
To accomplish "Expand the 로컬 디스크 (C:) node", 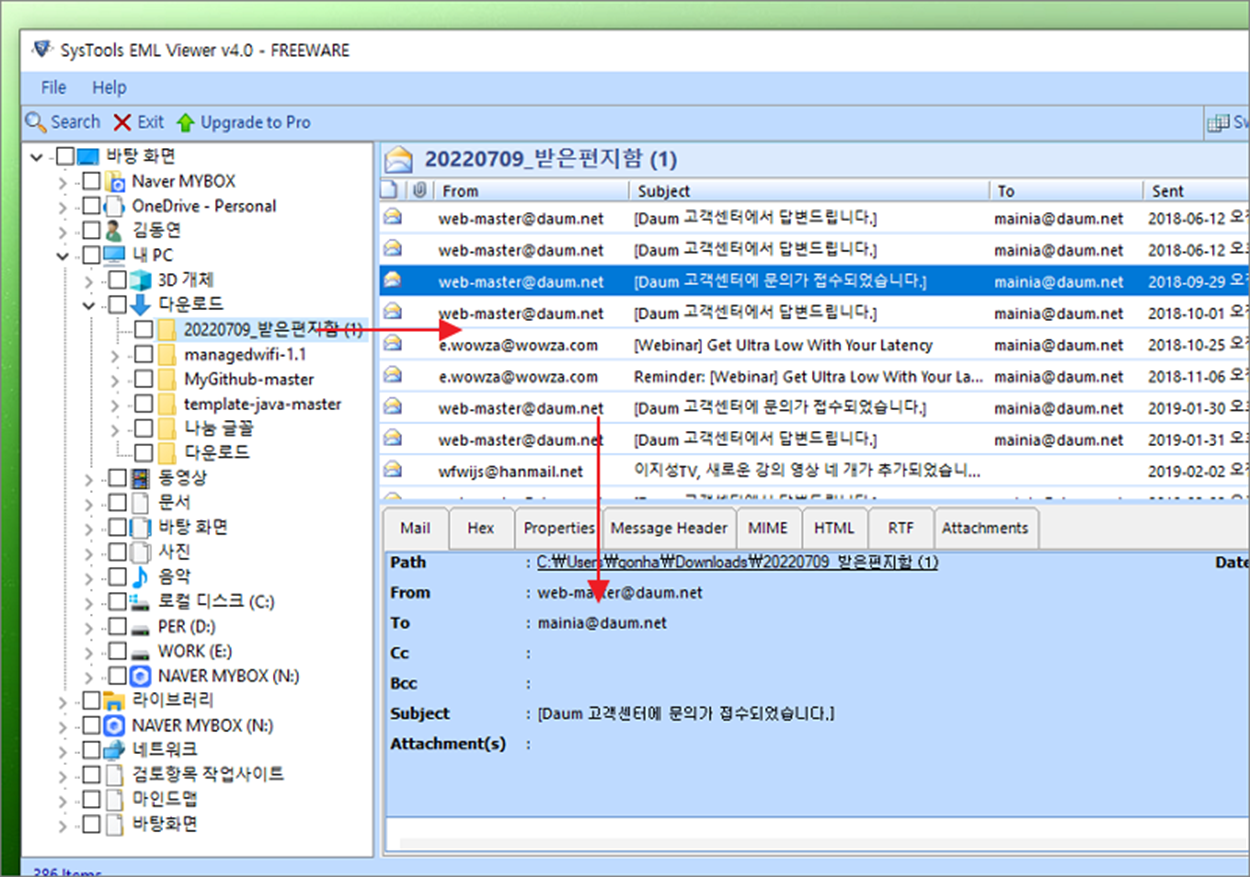I will 89,601.
